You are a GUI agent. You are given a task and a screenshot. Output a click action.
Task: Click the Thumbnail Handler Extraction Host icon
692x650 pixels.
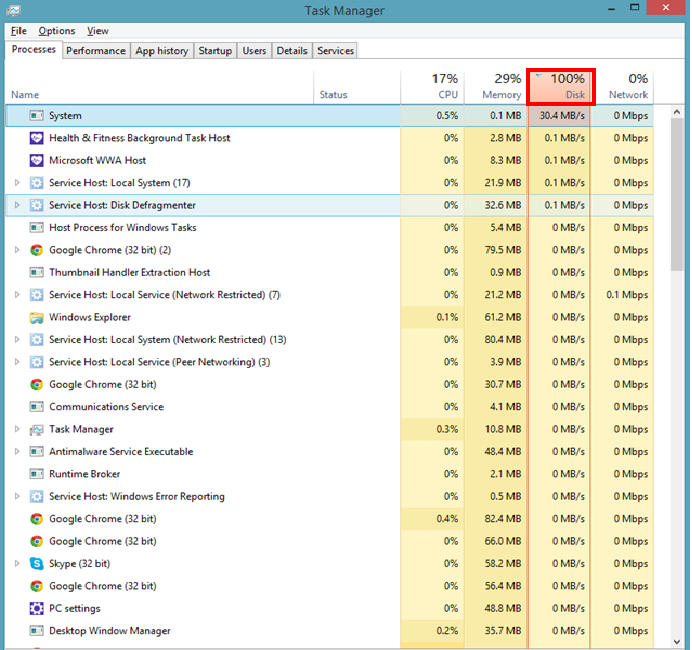click(x=36, y=272)
